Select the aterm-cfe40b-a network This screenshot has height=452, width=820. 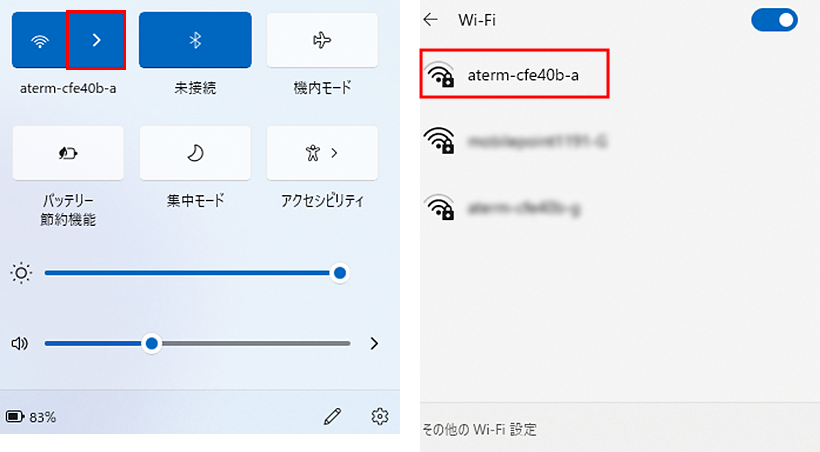[x=515, y=74]
